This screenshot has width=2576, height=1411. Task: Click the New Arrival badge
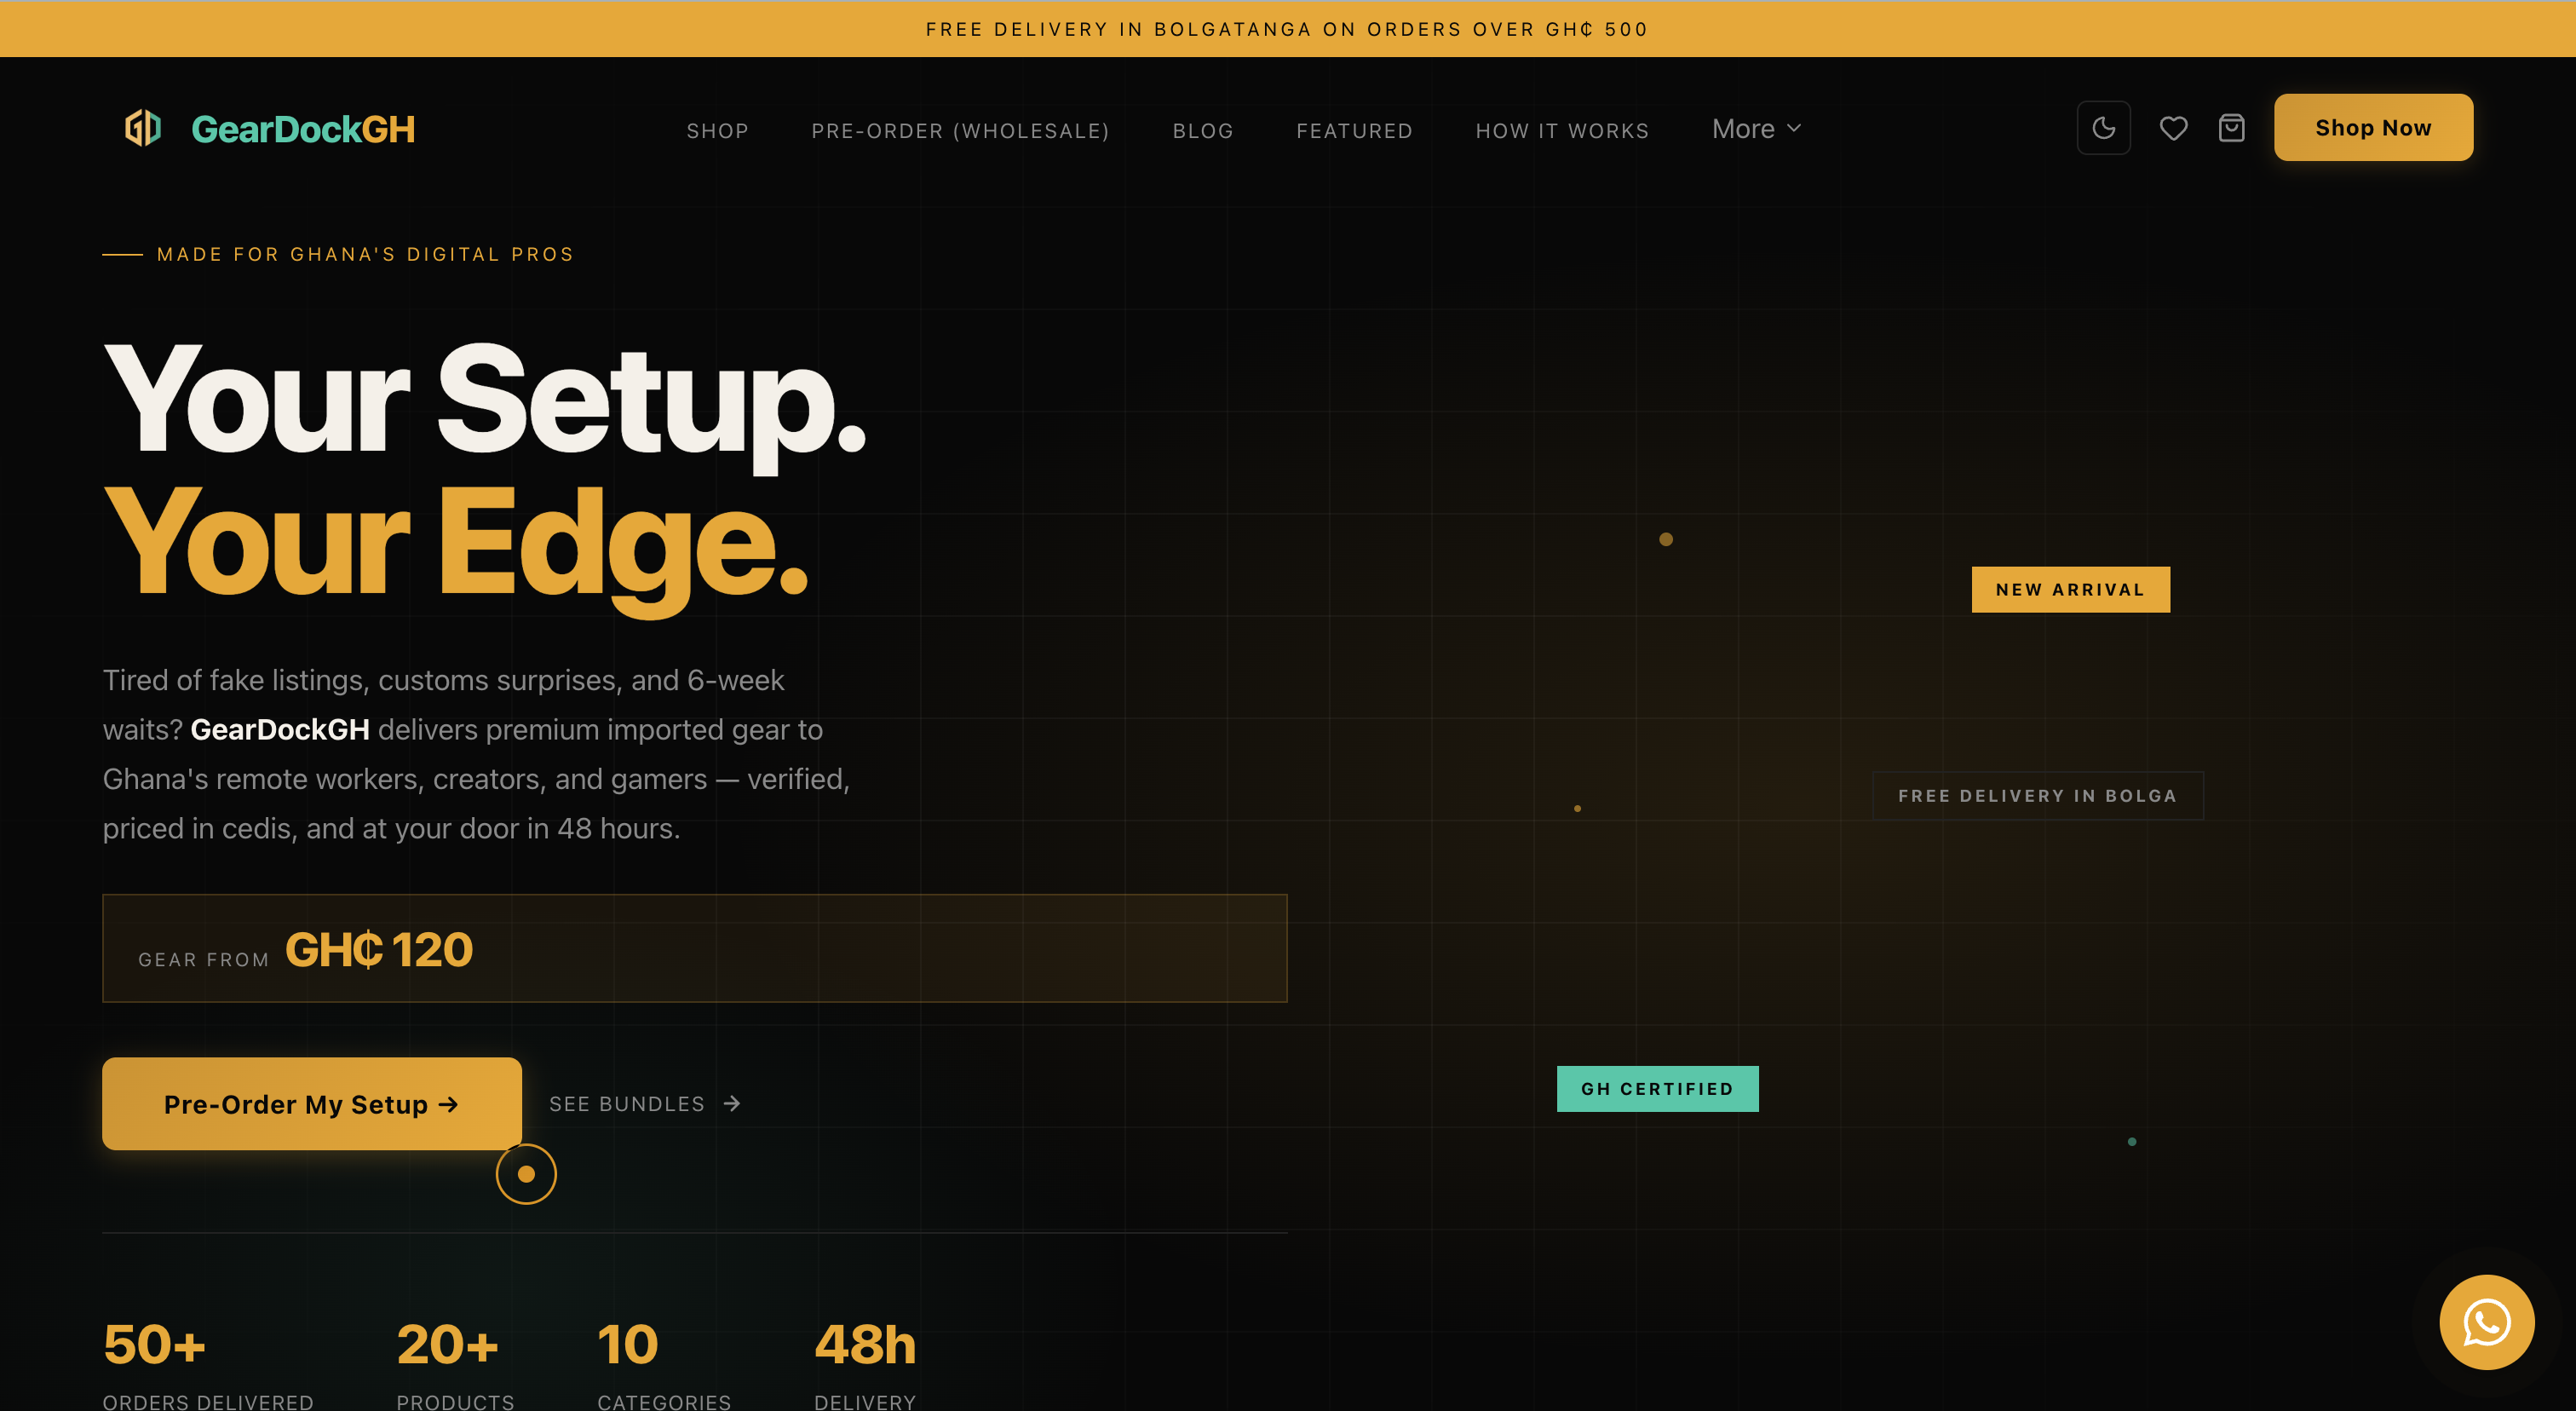[2070, 589]
